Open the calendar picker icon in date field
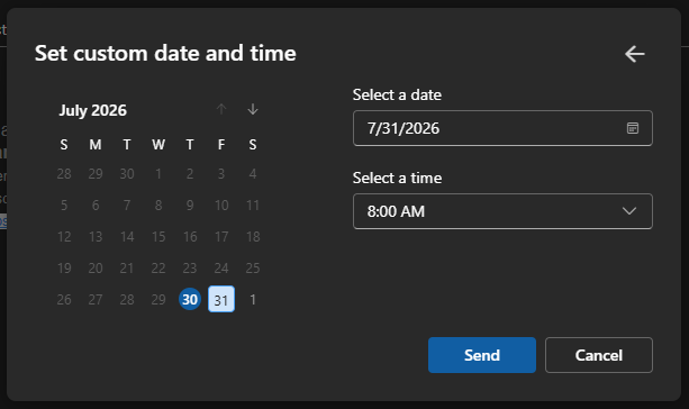The image size is (689, 409). (x=632, y=128)
